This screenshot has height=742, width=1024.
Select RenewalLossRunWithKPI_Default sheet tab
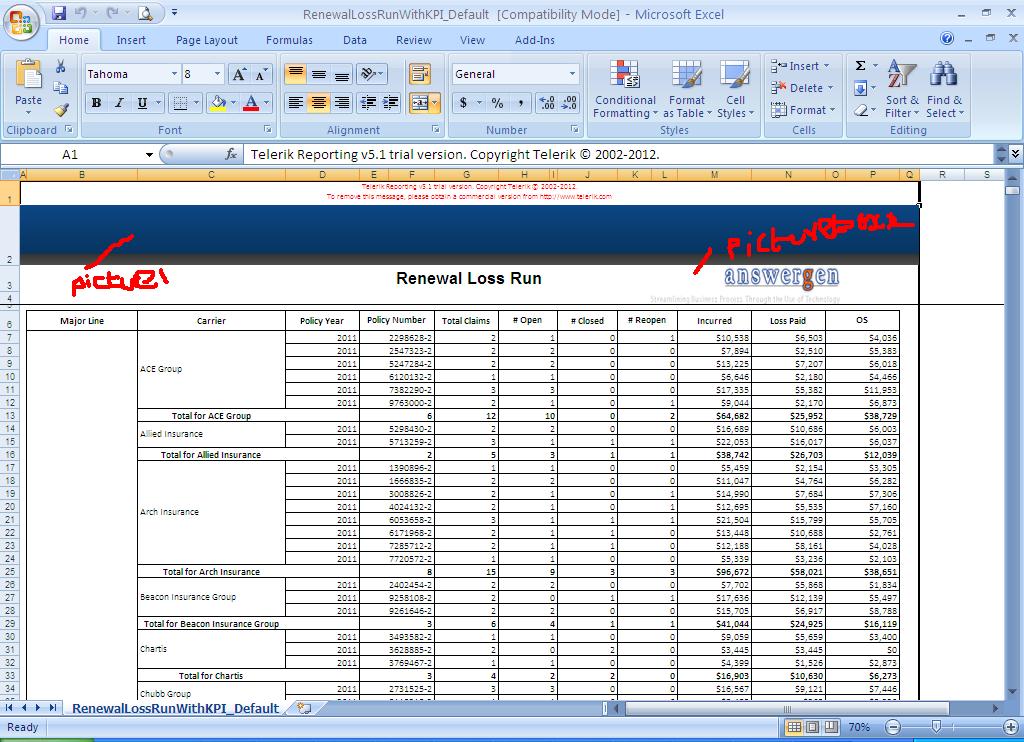click(x=175, y=708)
